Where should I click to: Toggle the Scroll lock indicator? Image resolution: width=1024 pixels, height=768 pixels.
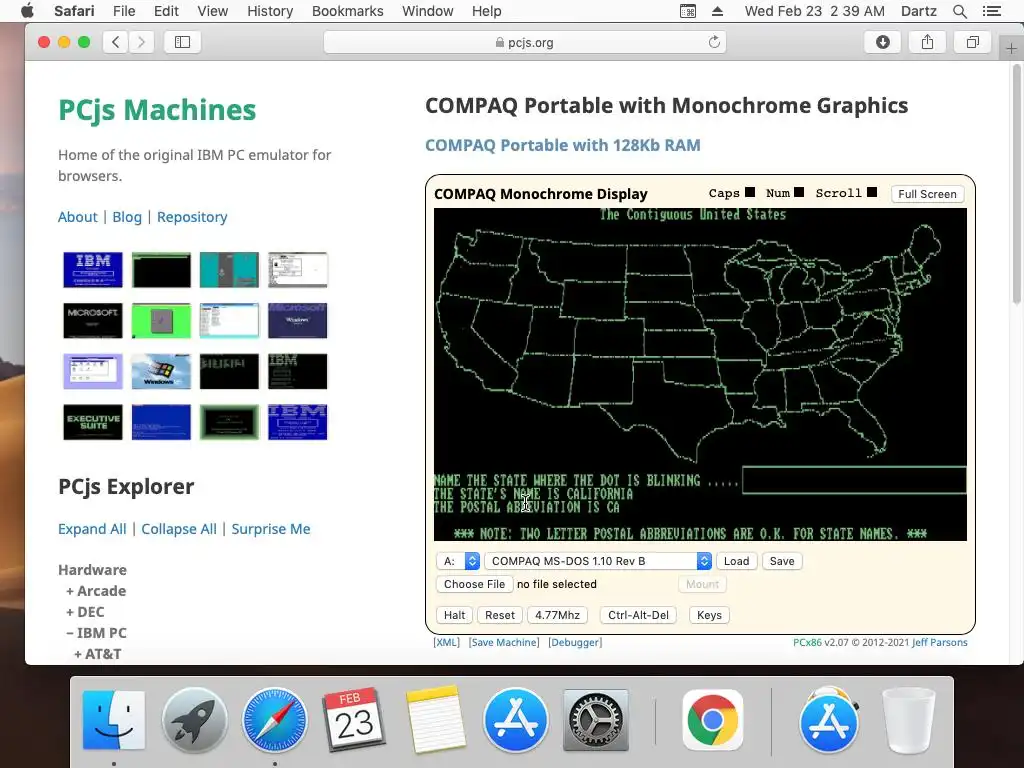[872, 193]
